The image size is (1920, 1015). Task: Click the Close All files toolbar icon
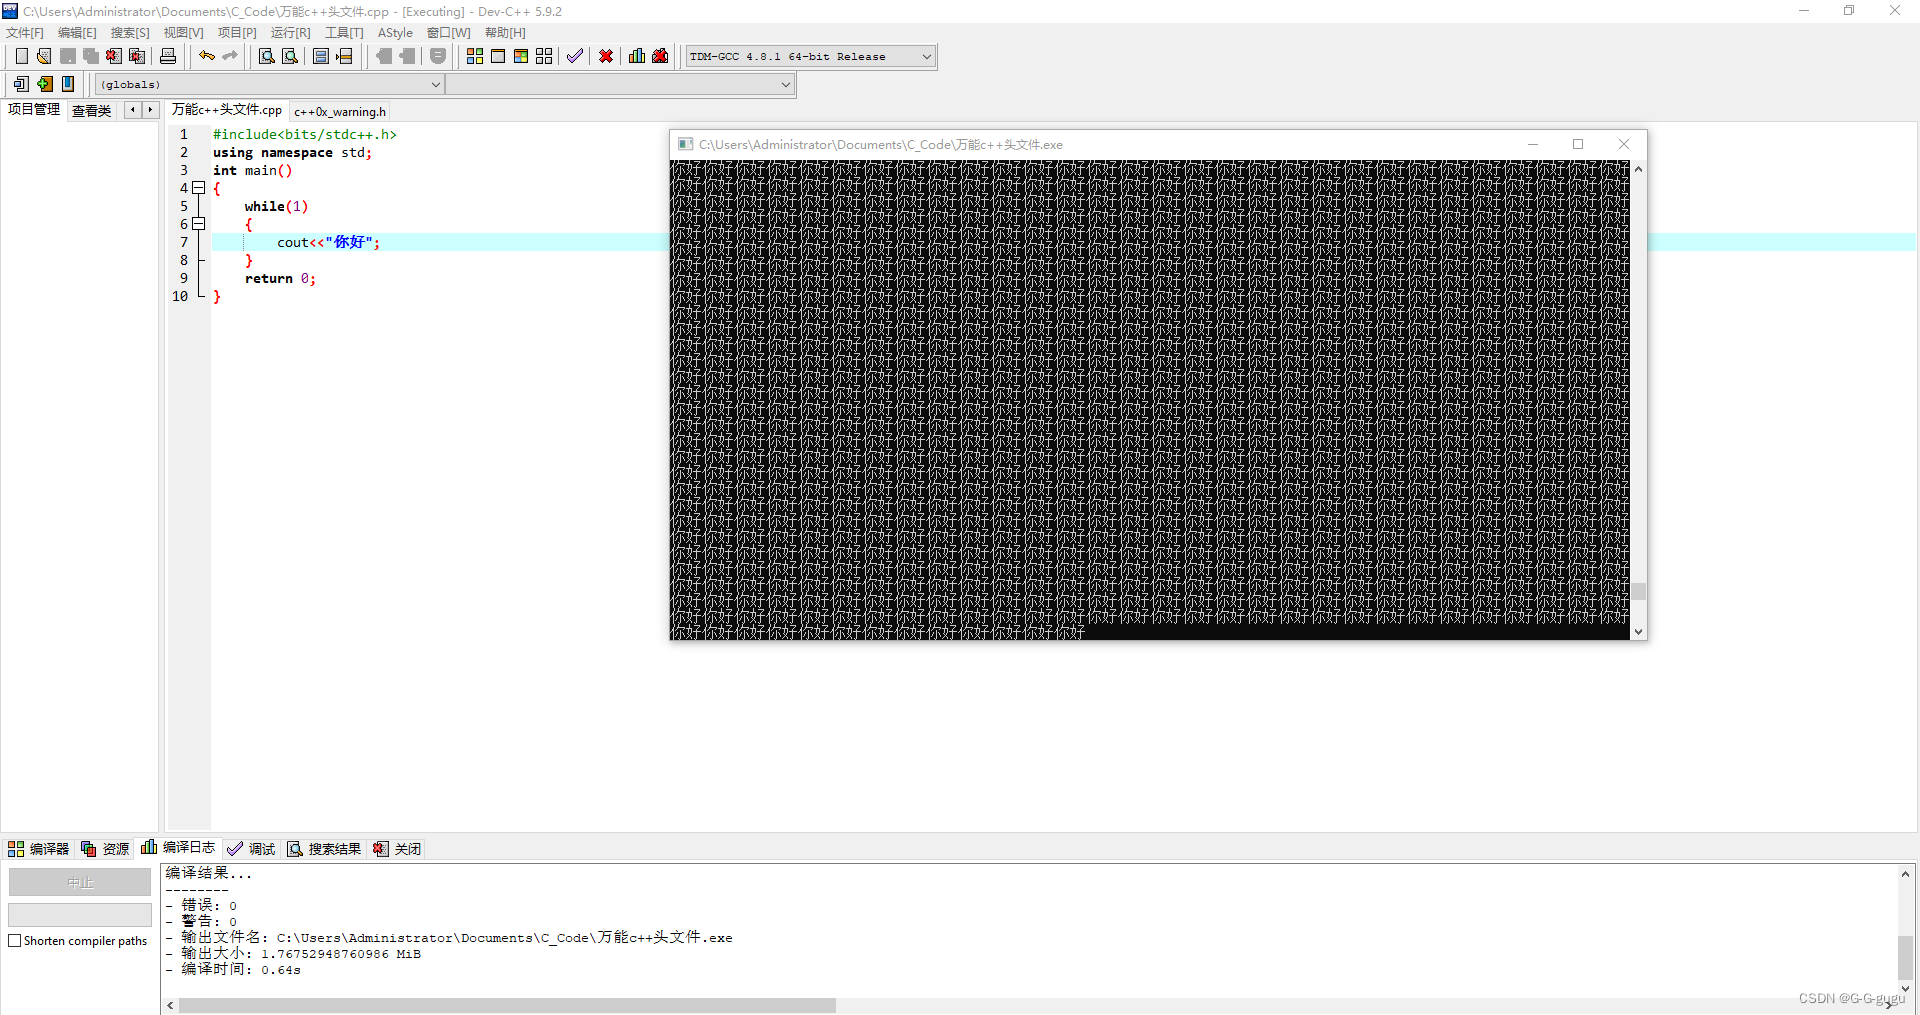coord(138,56)
